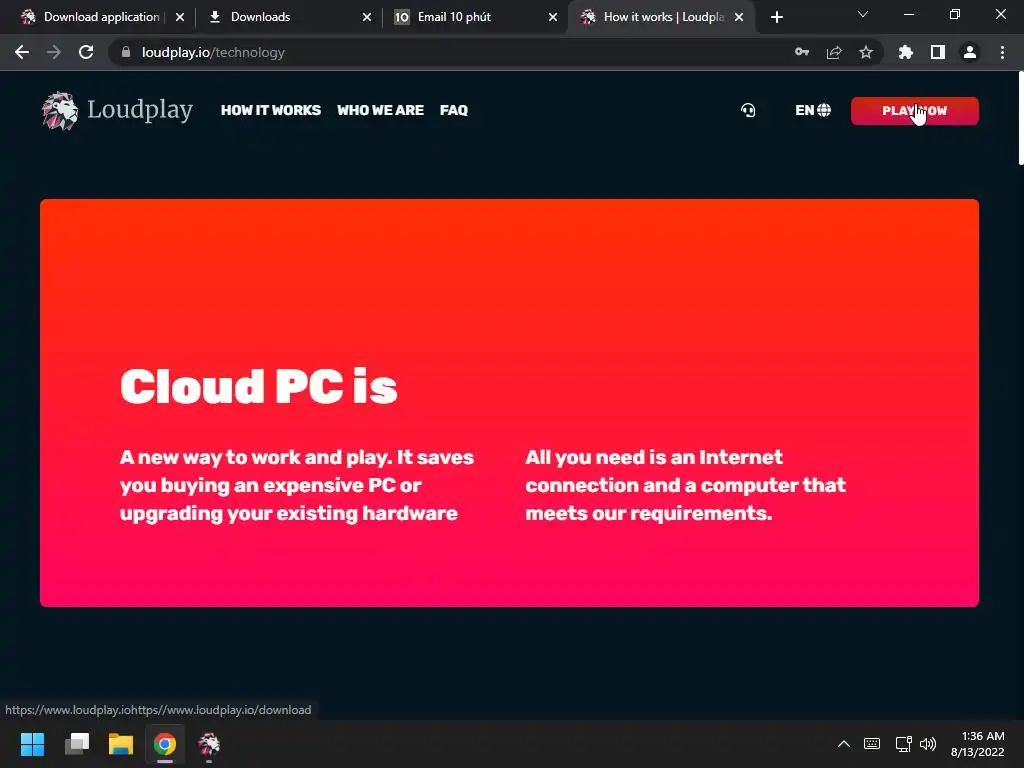The image size is (1024, 768).
Task: Toggle the browser side panel icon
Action: coord(938,52)
